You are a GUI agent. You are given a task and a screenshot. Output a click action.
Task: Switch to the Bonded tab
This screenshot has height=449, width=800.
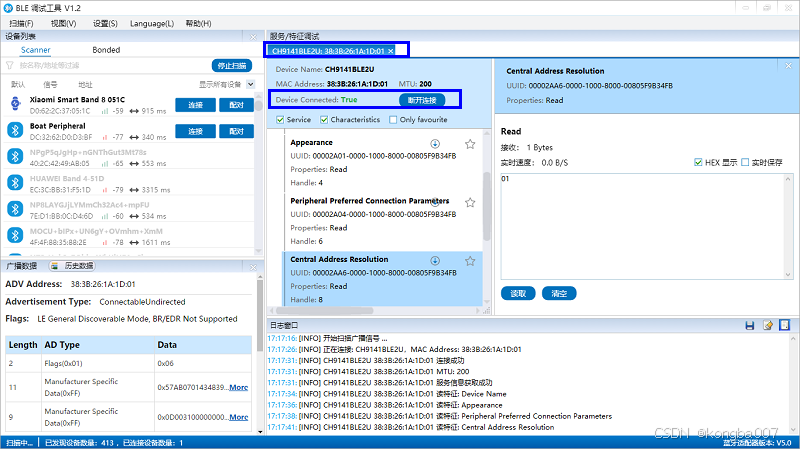point(106,50)
